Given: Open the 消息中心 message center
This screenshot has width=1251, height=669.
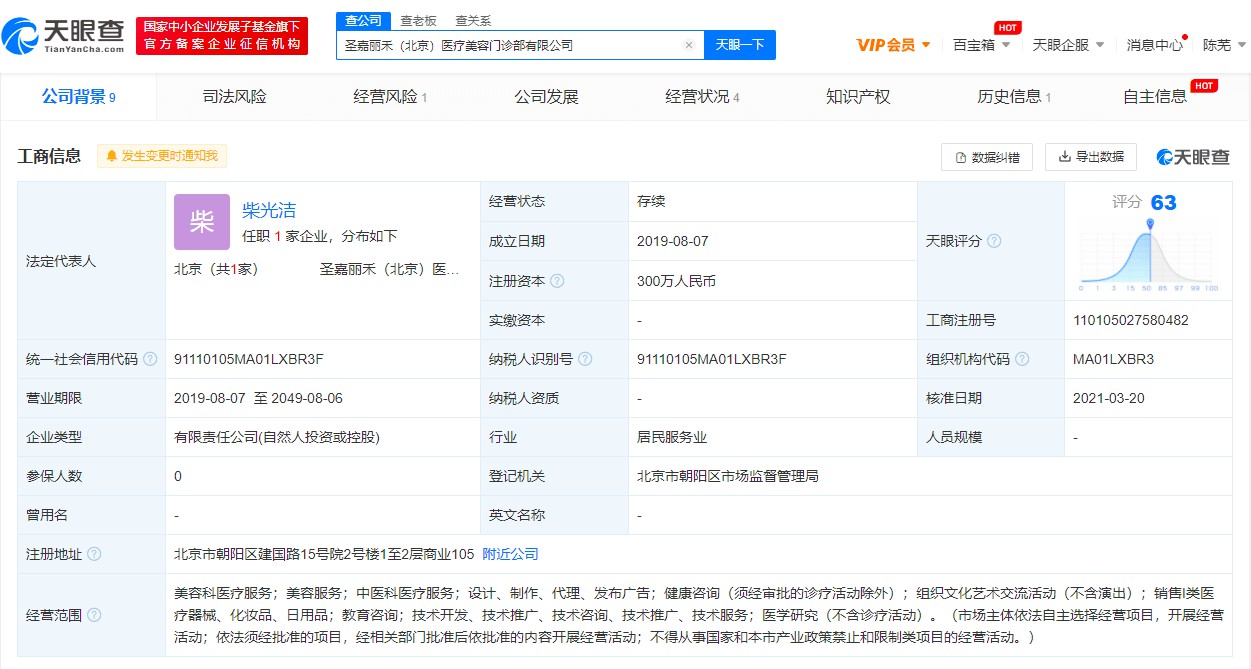Looking at the screenshot, I should (x=1155, y=45).
